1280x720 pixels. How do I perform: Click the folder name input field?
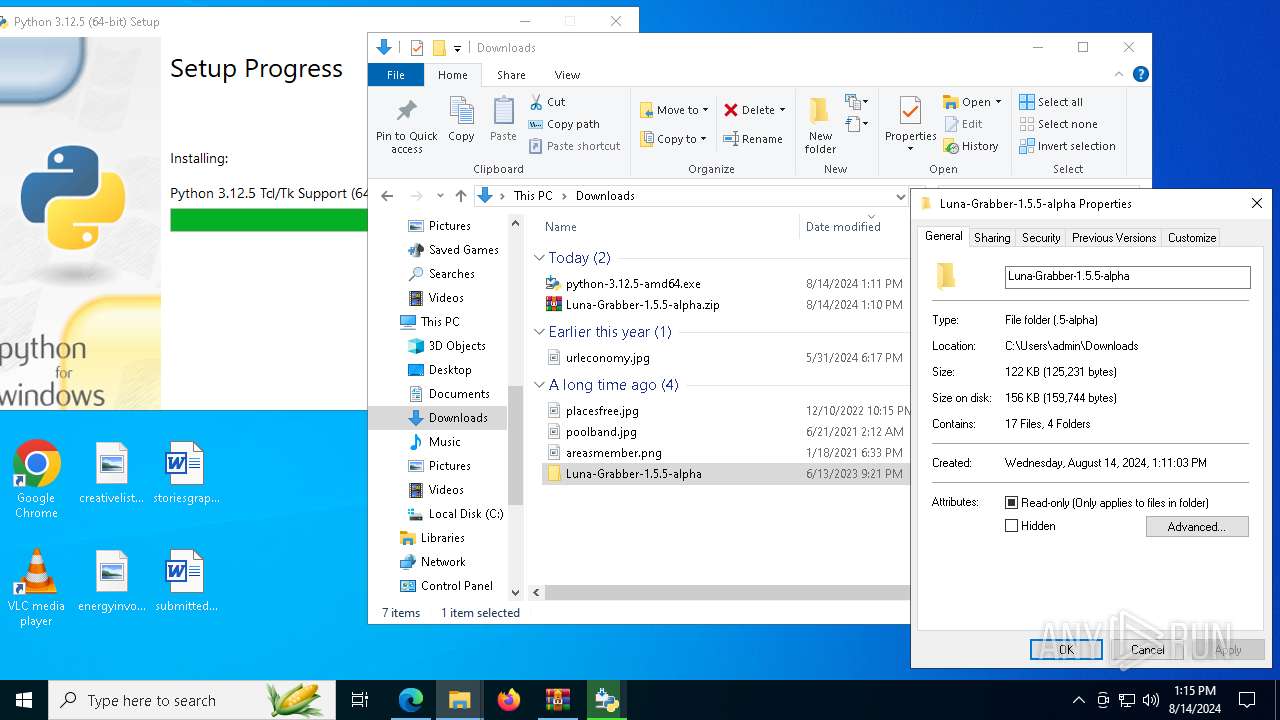1127,277
